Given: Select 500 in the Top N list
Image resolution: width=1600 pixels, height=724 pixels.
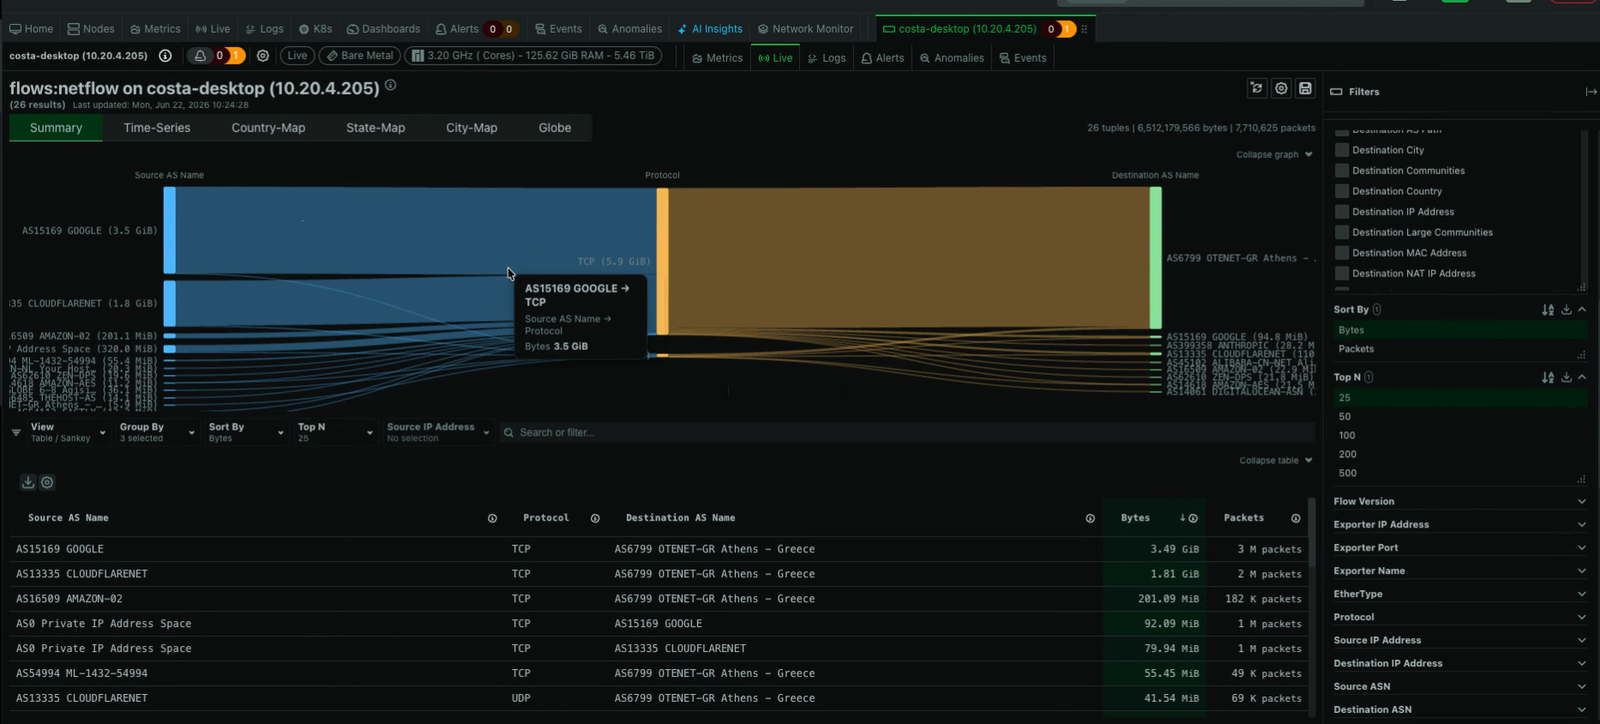Looking at the screenshot, I should click(1459, 473).
